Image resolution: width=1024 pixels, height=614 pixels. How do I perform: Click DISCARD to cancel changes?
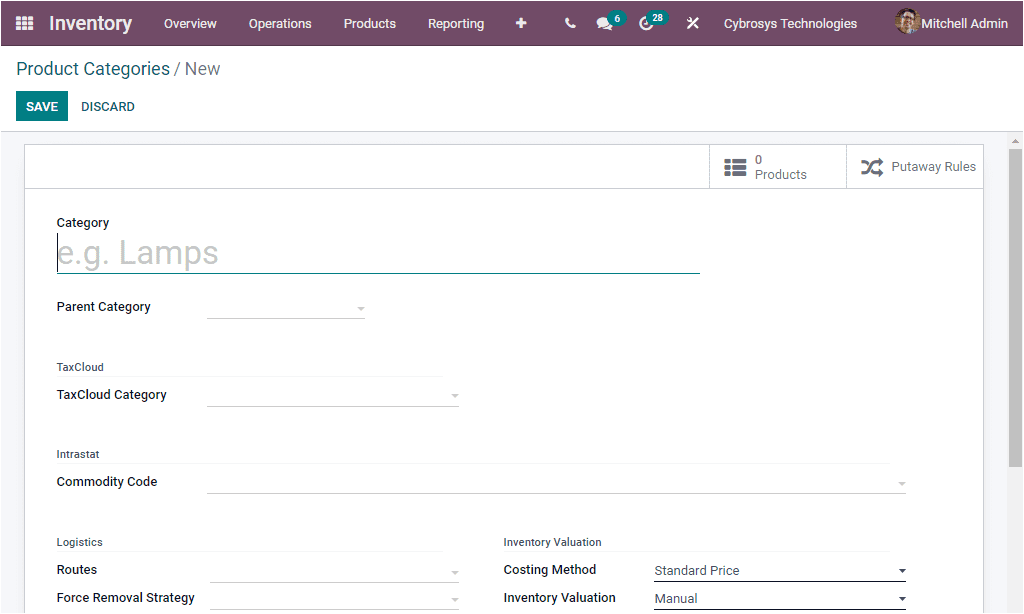point(107,106)
